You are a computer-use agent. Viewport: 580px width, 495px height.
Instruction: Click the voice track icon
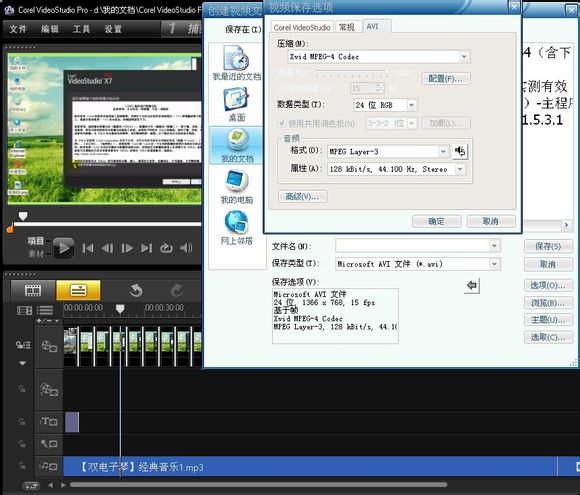pyautogui.click(x=49, y=444)
